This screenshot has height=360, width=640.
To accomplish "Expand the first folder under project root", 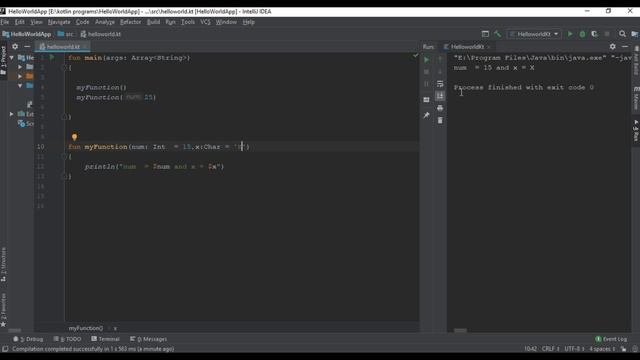I will 20,67.
